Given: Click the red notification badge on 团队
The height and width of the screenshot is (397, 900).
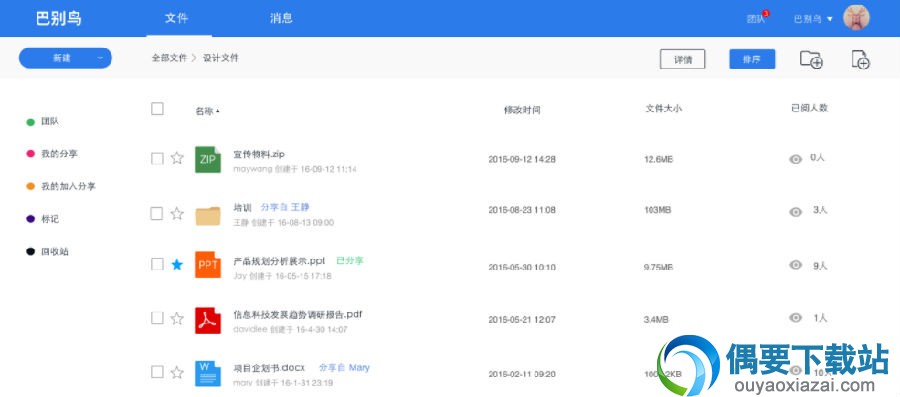Looking at the screenshot, I should tap(766, 13).
